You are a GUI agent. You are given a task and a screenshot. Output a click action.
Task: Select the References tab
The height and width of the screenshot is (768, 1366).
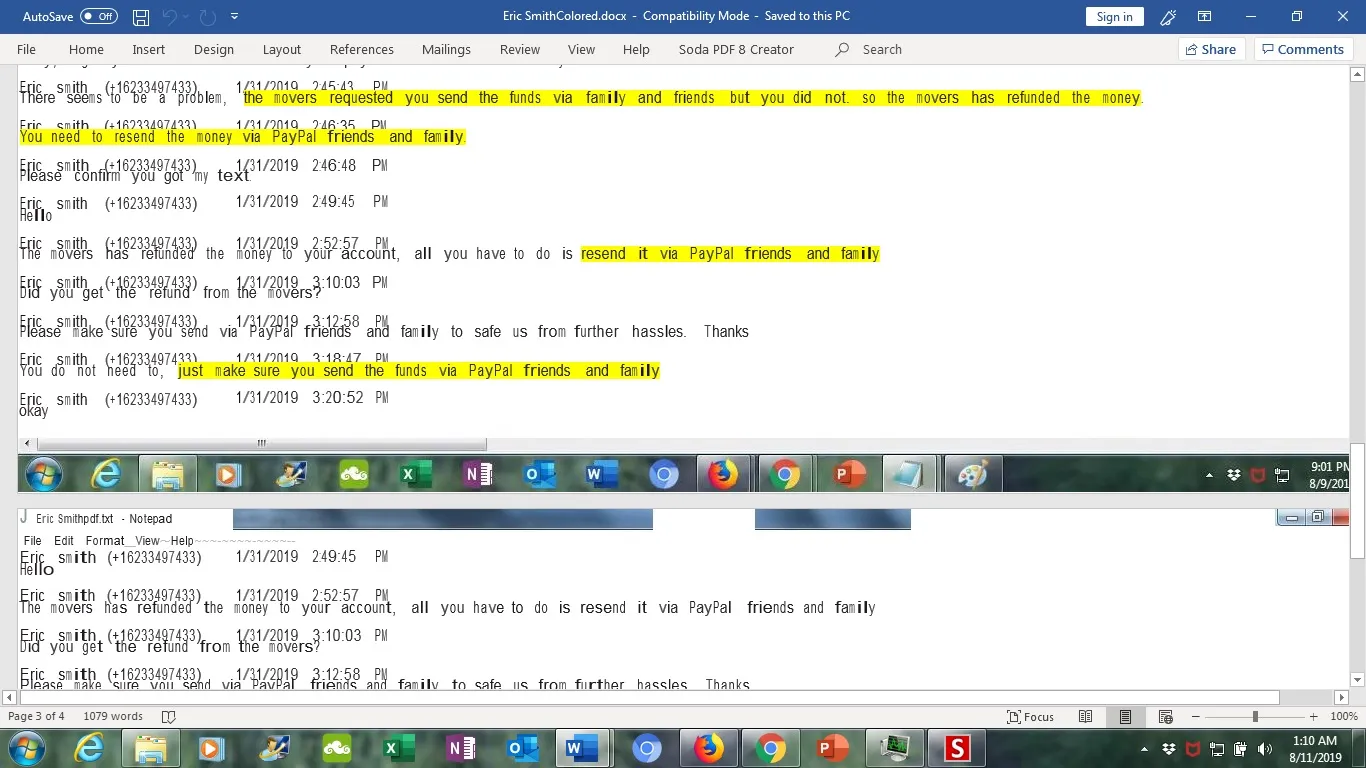pyautogui.click(x=362, y=49)
